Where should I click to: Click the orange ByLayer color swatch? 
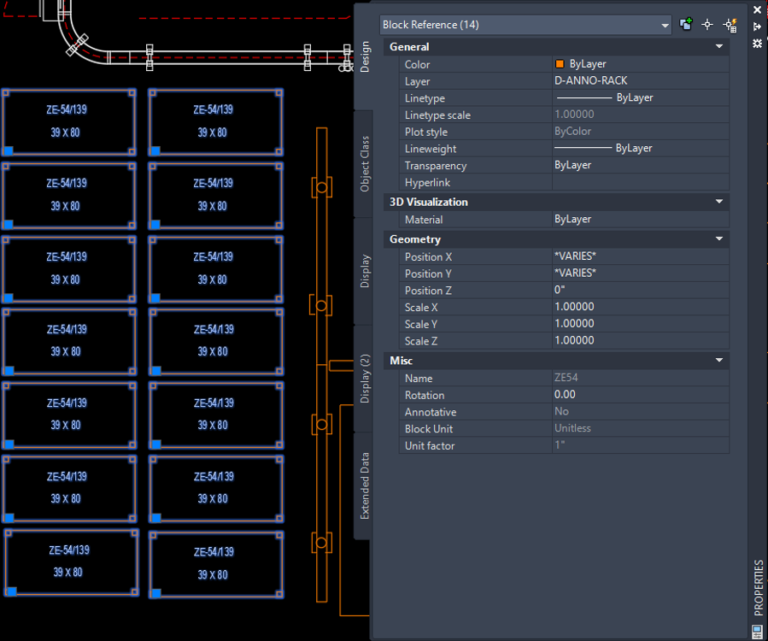[x=560, y=64]
